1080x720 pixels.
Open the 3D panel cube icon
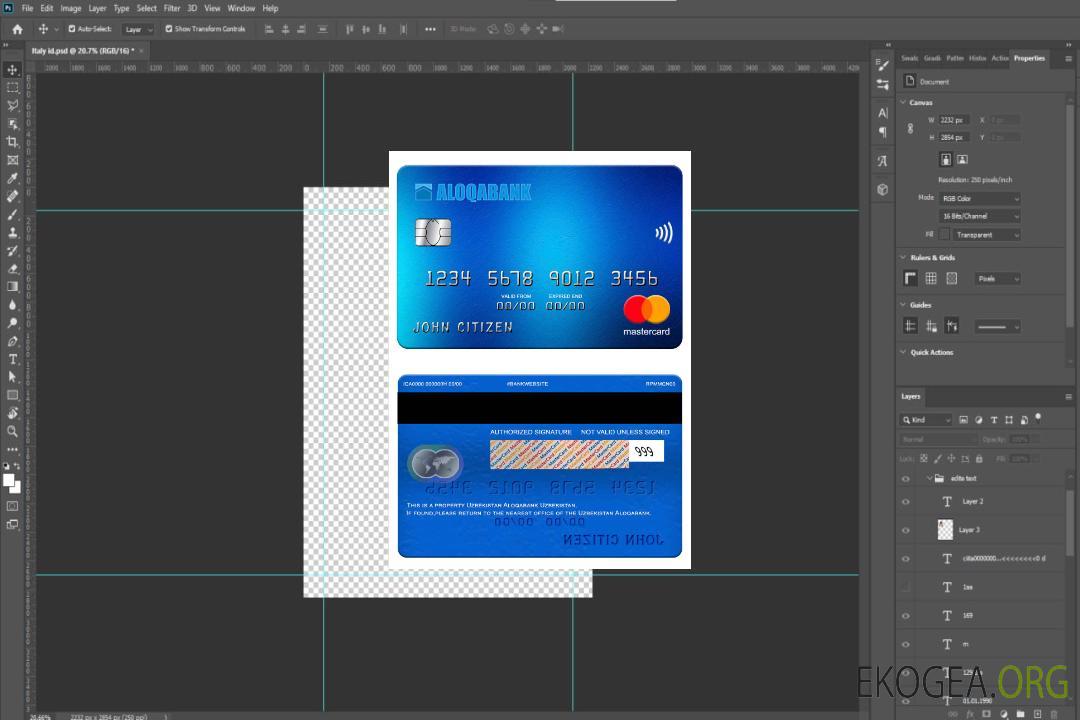tap(882, 189)
